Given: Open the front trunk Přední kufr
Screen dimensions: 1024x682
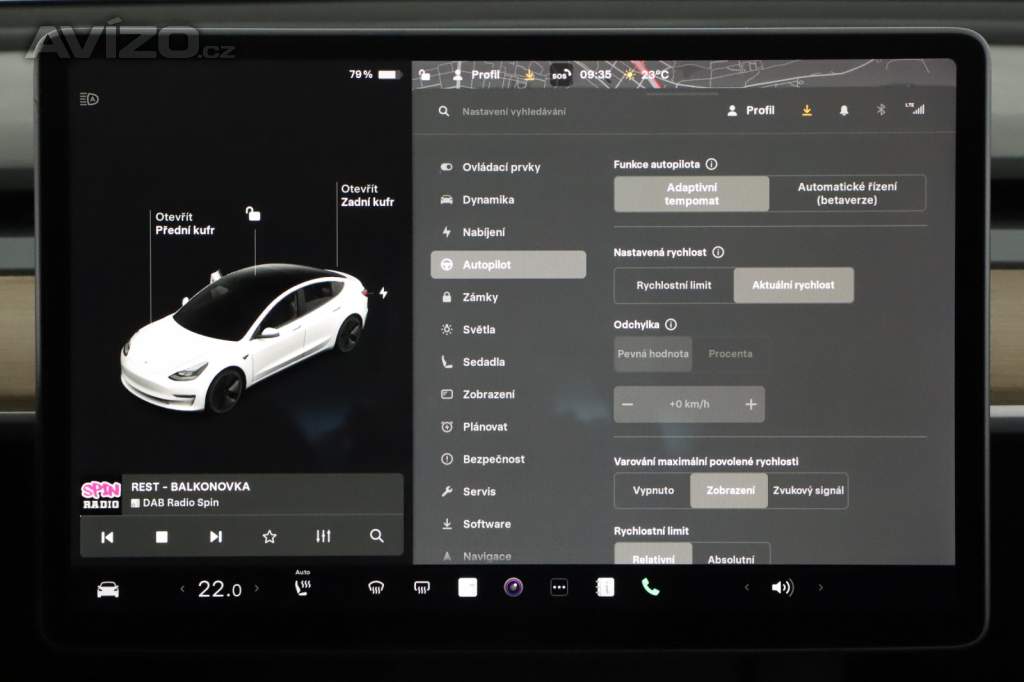Looking at the screenshot, I should (x=184, y=224).
